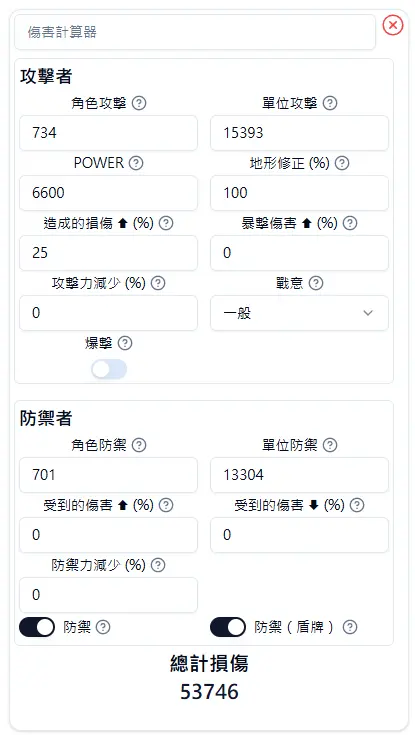Click the help icon beside 角色攻擊
Screen dimensions: 415x735
click(139, 103)
